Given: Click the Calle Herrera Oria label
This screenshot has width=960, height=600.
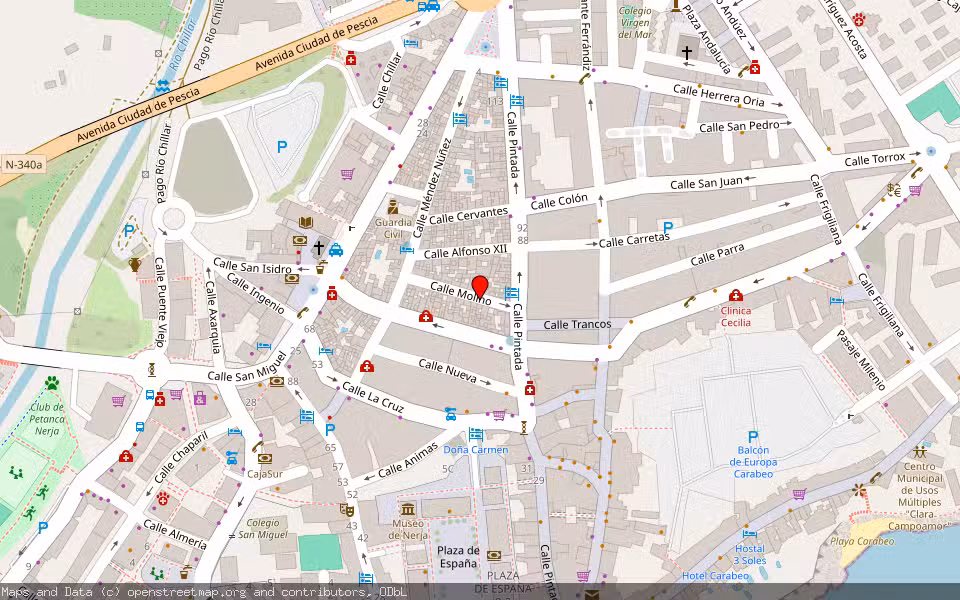Looking at the screenshot, I should coord(719,96).
